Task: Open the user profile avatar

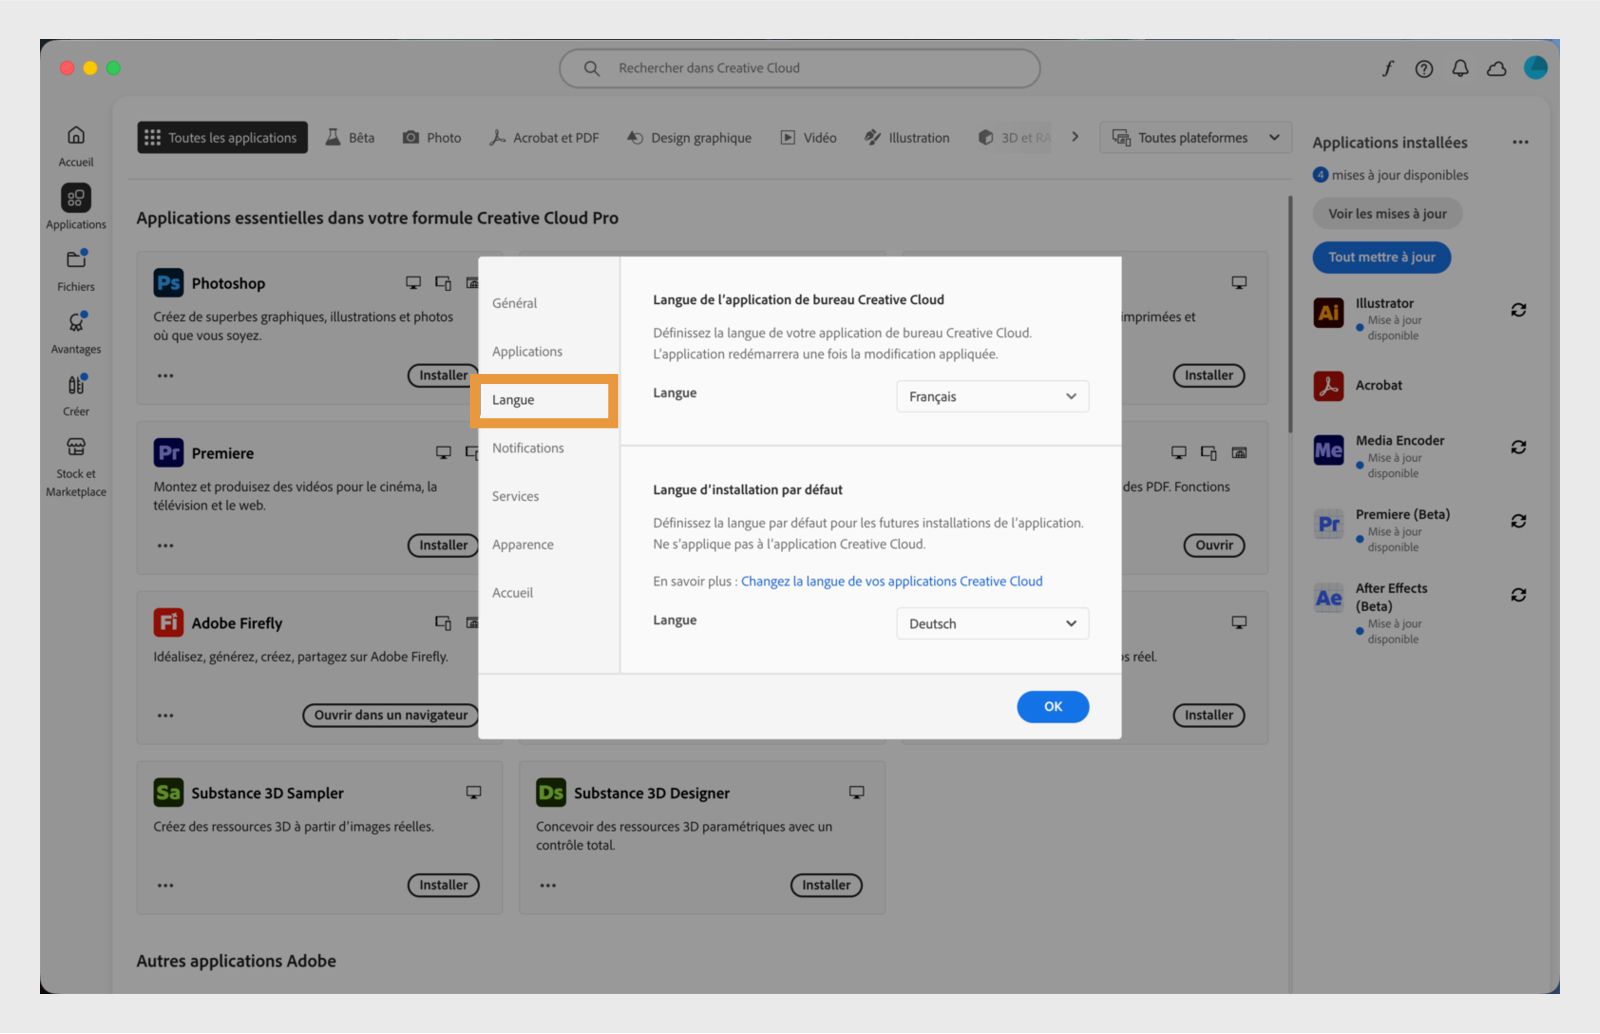Action: point(1536,67)
